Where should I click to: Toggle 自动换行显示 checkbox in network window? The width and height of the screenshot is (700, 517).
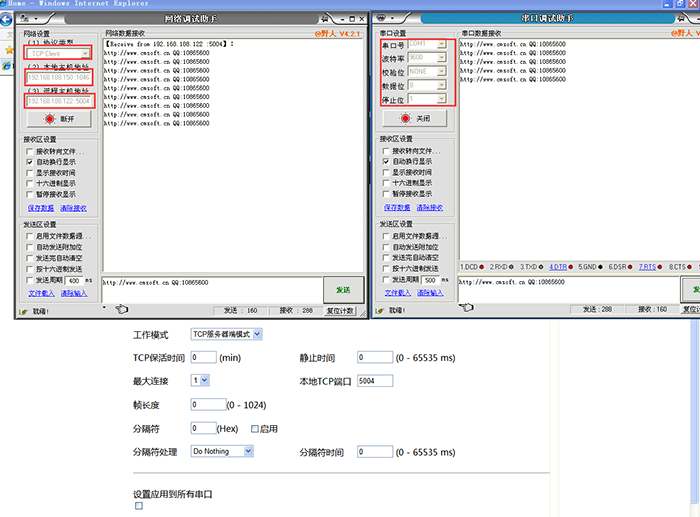[x=30, y=161]
